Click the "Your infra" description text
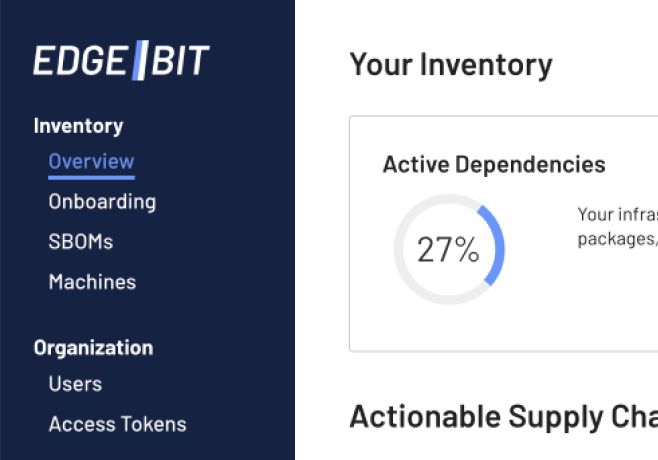Viewport: 658px width, 460px height. (616, 214)
